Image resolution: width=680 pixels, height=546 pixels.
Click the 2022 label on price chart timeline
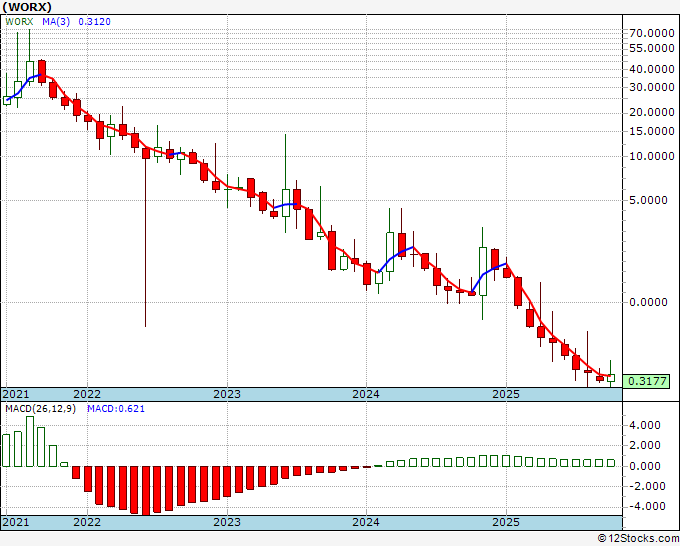87,394
